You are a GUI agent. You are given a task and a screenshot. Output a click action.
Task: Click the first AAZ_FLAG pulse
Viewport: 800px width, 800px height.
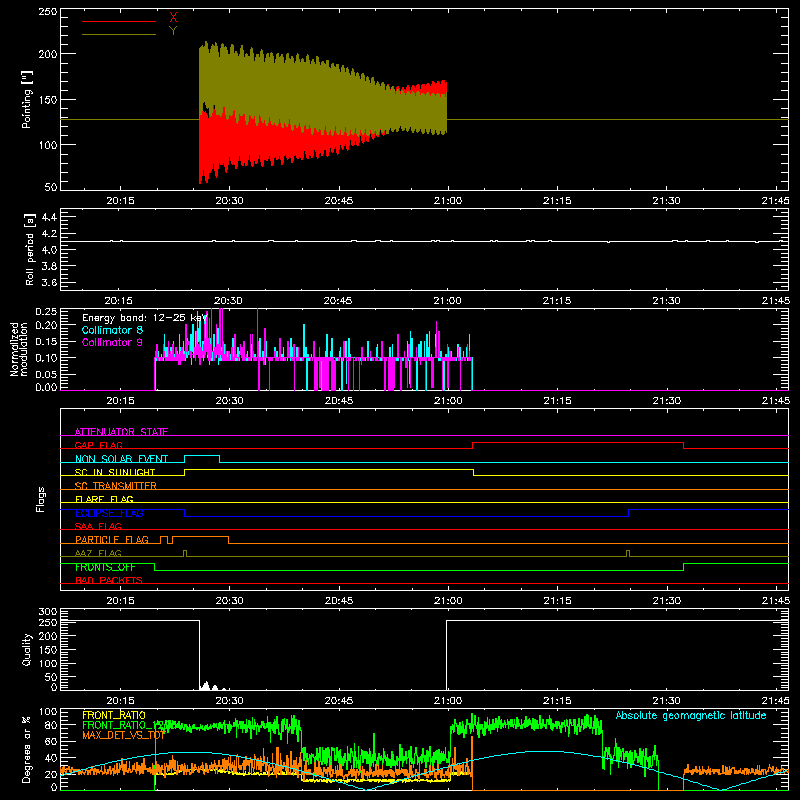[x=185, y=553]
